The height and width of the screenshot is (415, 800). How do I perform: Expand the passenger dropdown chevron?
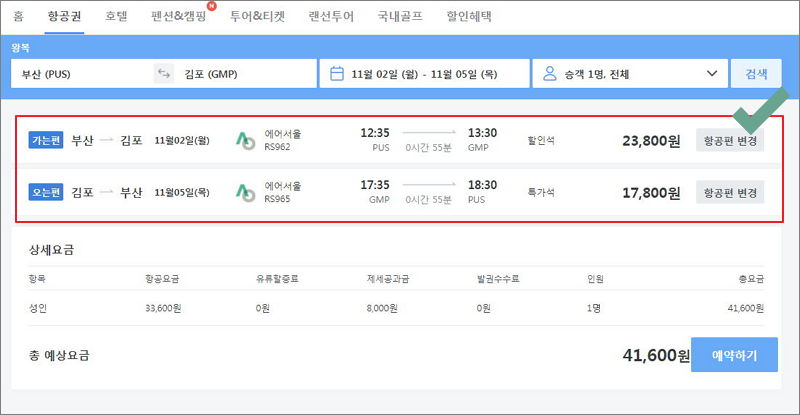tap(712, 74)
